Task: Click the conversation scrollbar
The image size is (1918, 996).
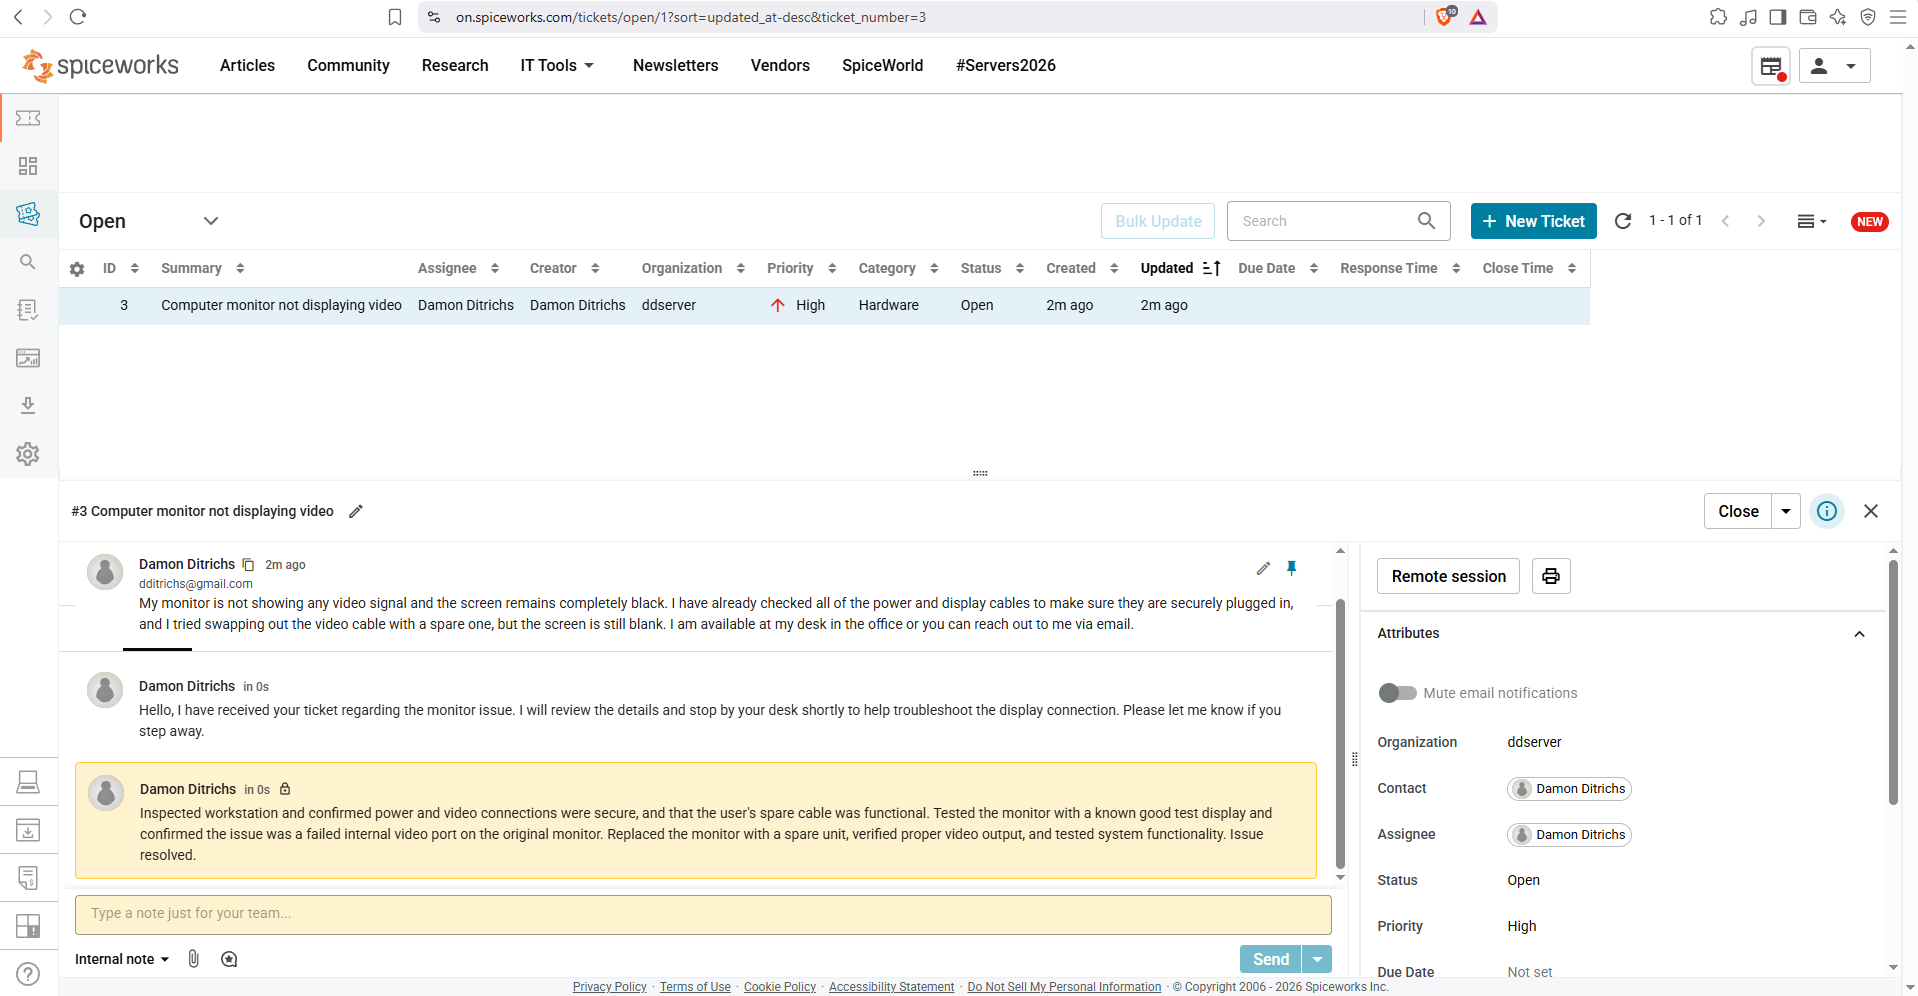Action: (1340, 735)
